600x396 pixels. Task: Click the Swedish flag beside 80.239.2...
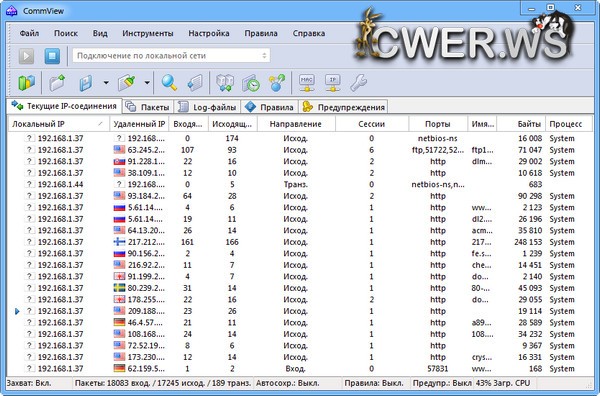[x=119, y=288]
